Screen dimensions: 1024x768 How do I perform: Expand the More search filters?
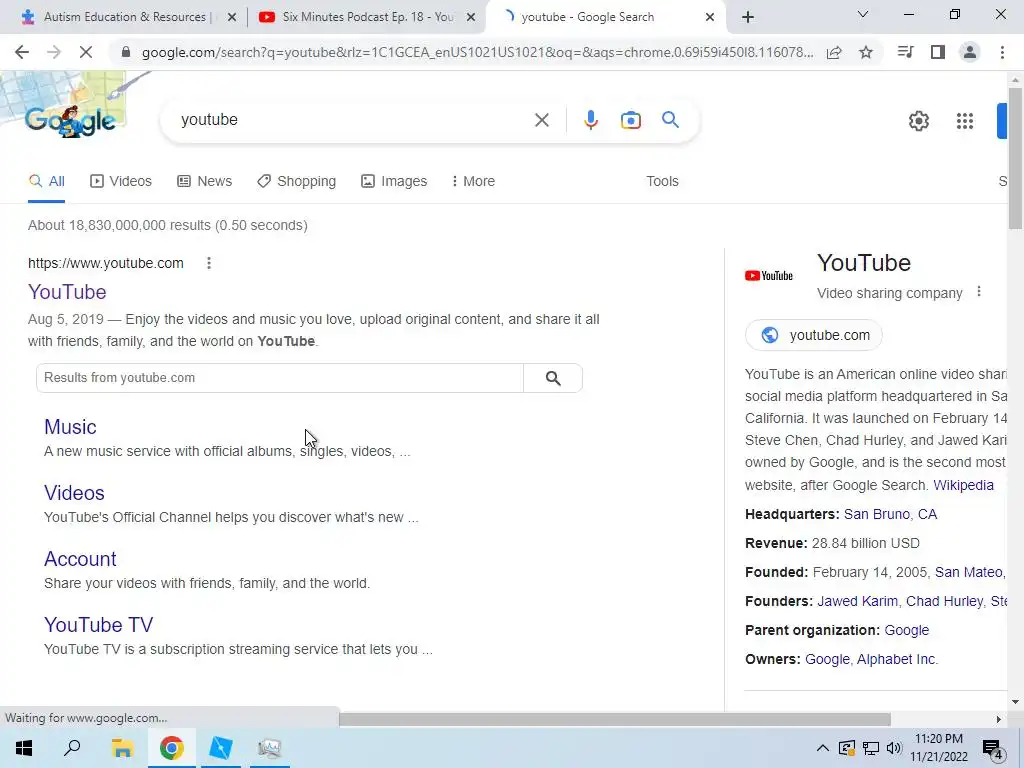coord(473,182)
